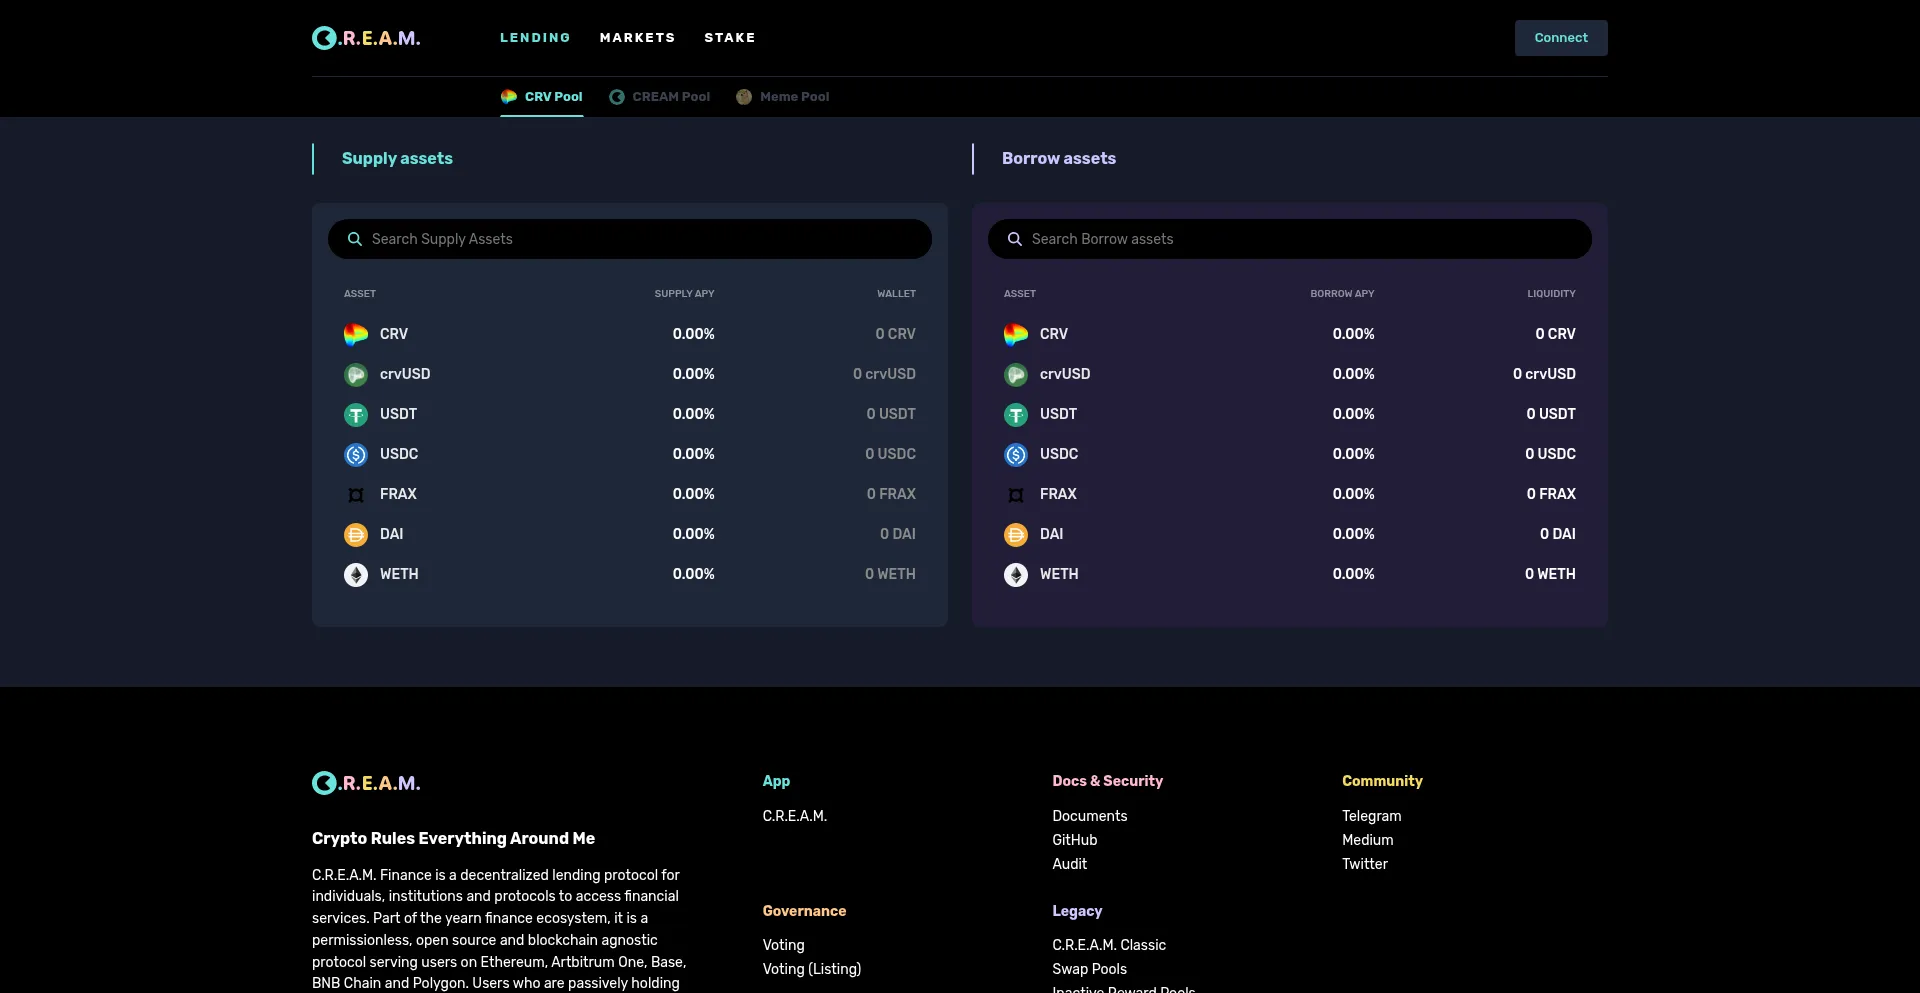Image resolution: width=1920 pixels, height=993 pixels.
Task: Click the borrow search magnifier icon
Action: 1014,239
